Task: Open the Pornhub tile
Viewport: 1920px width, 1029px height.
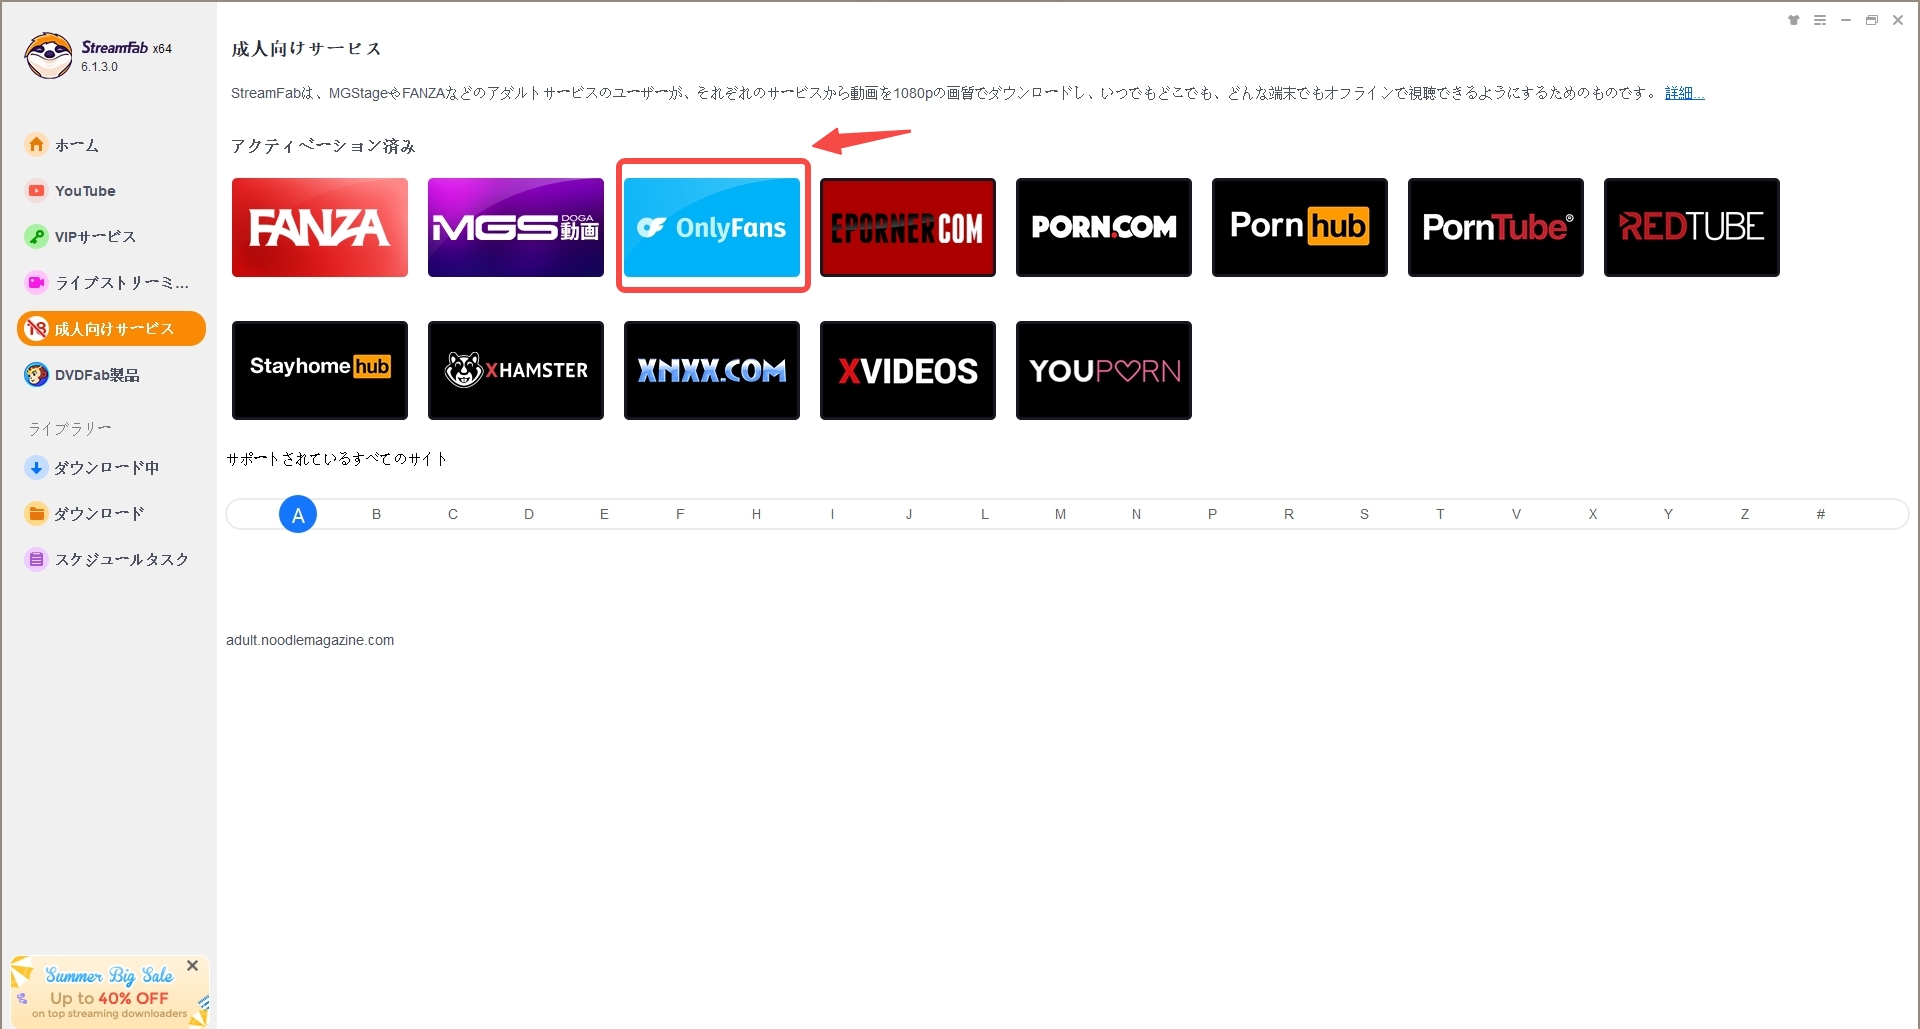Action: (1300, 227)
